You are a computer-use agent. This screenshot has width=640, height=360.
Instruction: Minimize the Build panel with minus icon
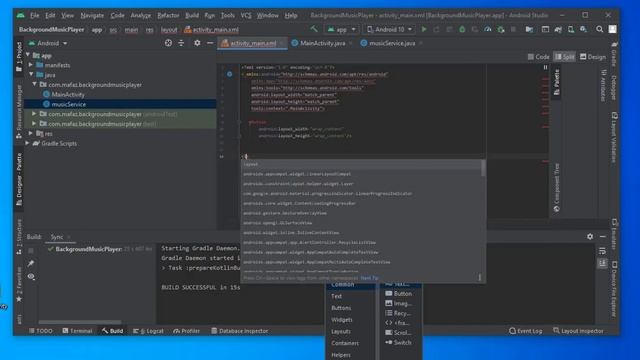[603, 236]
